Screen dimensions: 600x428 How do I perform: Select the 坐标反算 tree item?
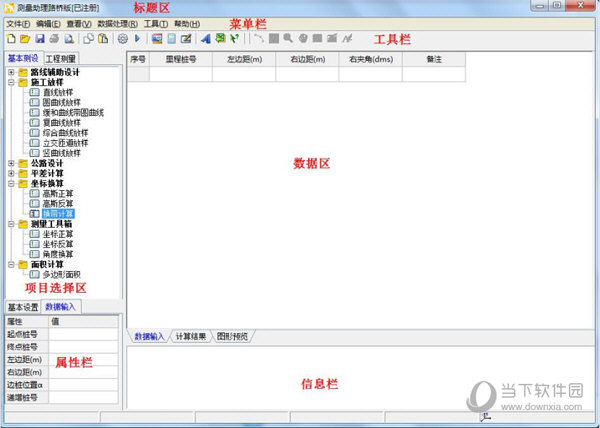[x=58, y=244]
